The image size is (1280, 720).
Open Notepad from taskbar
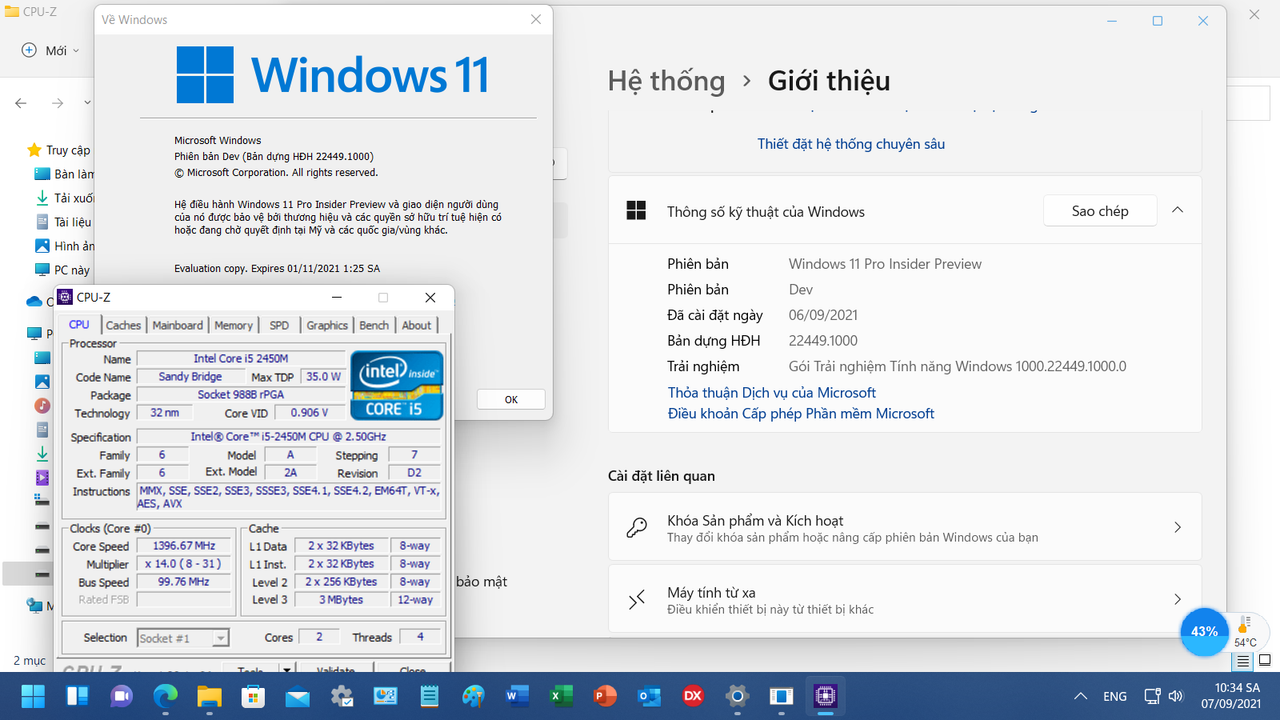pyautogui.click(x=429, y=696)
